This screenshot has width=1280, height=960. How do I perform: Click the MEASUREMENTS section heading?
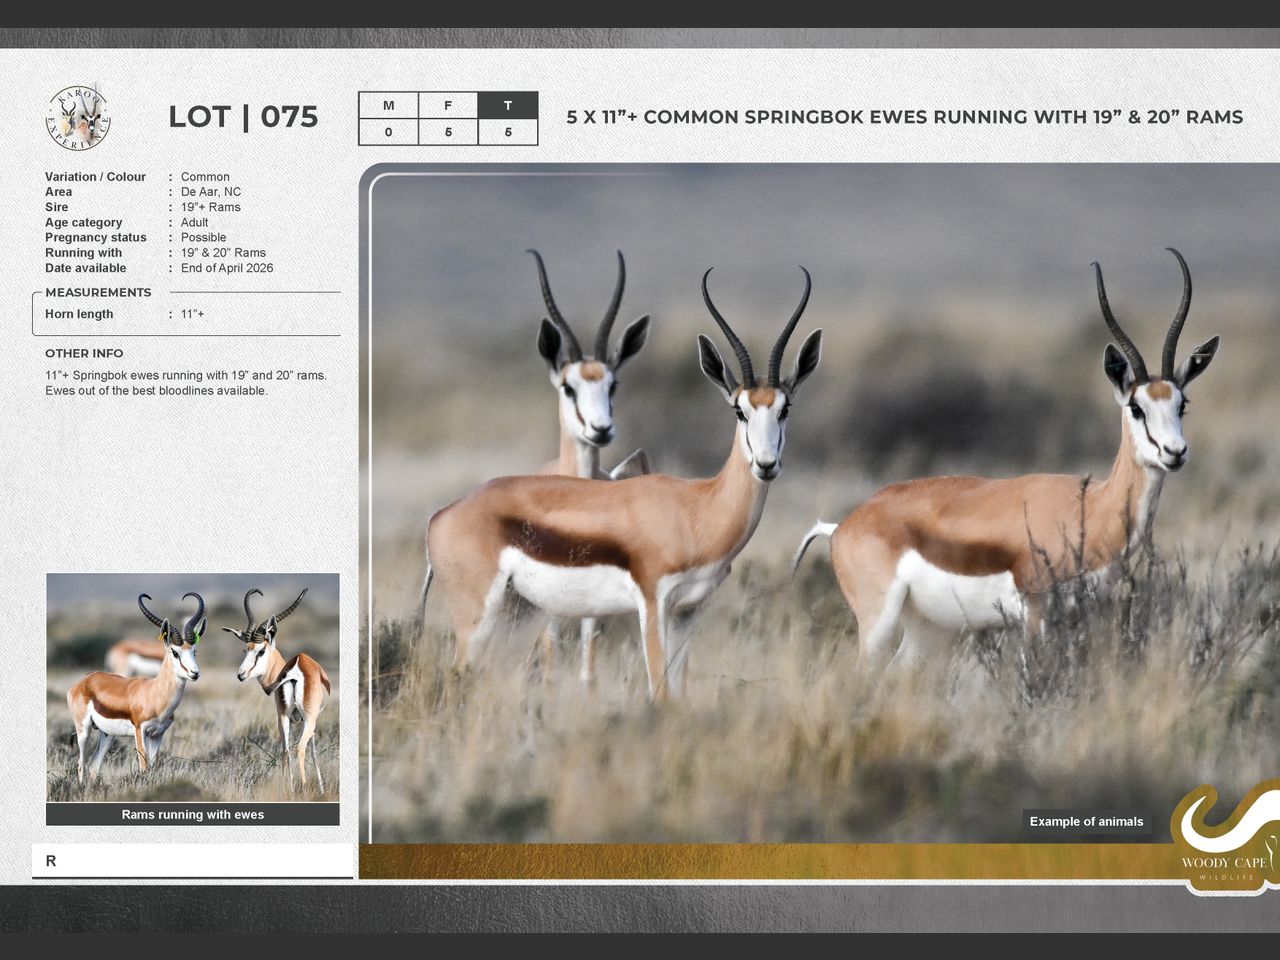click(x=98, y=293)
